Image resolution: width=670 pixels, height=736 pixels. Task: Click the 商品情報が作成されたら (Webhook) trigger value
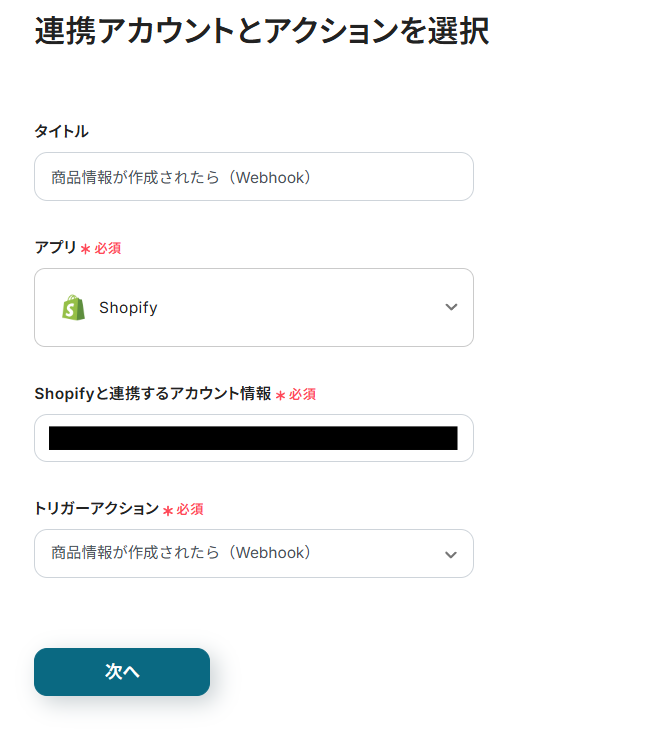click(181, 552)
